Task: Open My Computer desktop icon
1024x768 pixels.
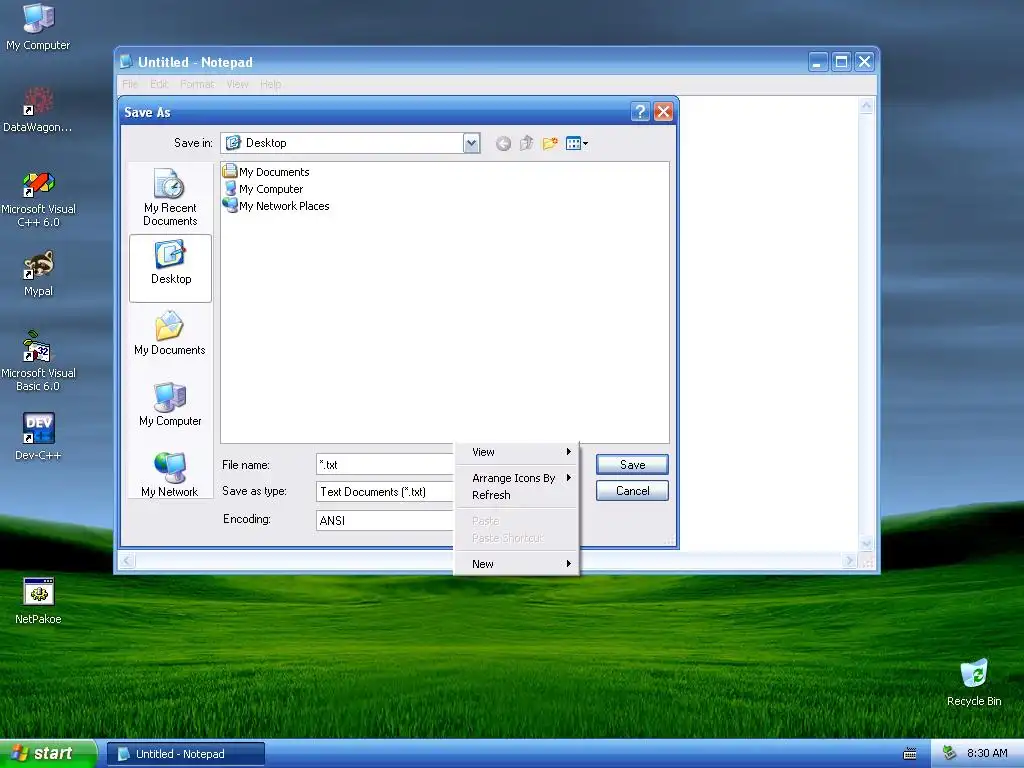Action: click(x=38, y=26)
